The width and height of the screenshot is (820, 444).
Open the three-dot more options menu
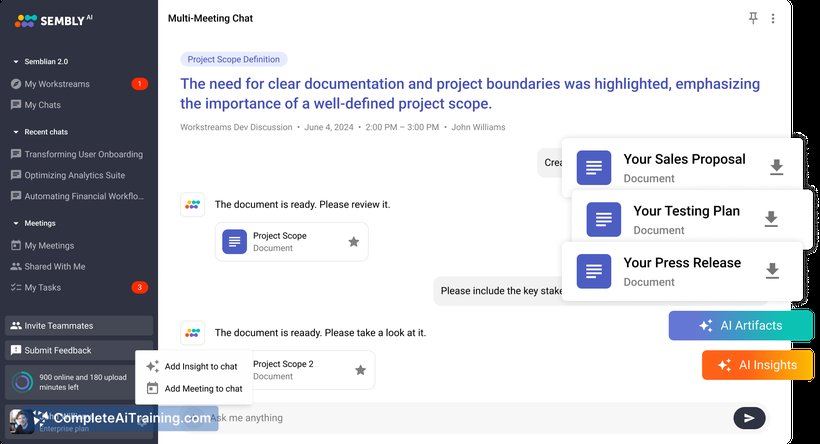[773, 18]
